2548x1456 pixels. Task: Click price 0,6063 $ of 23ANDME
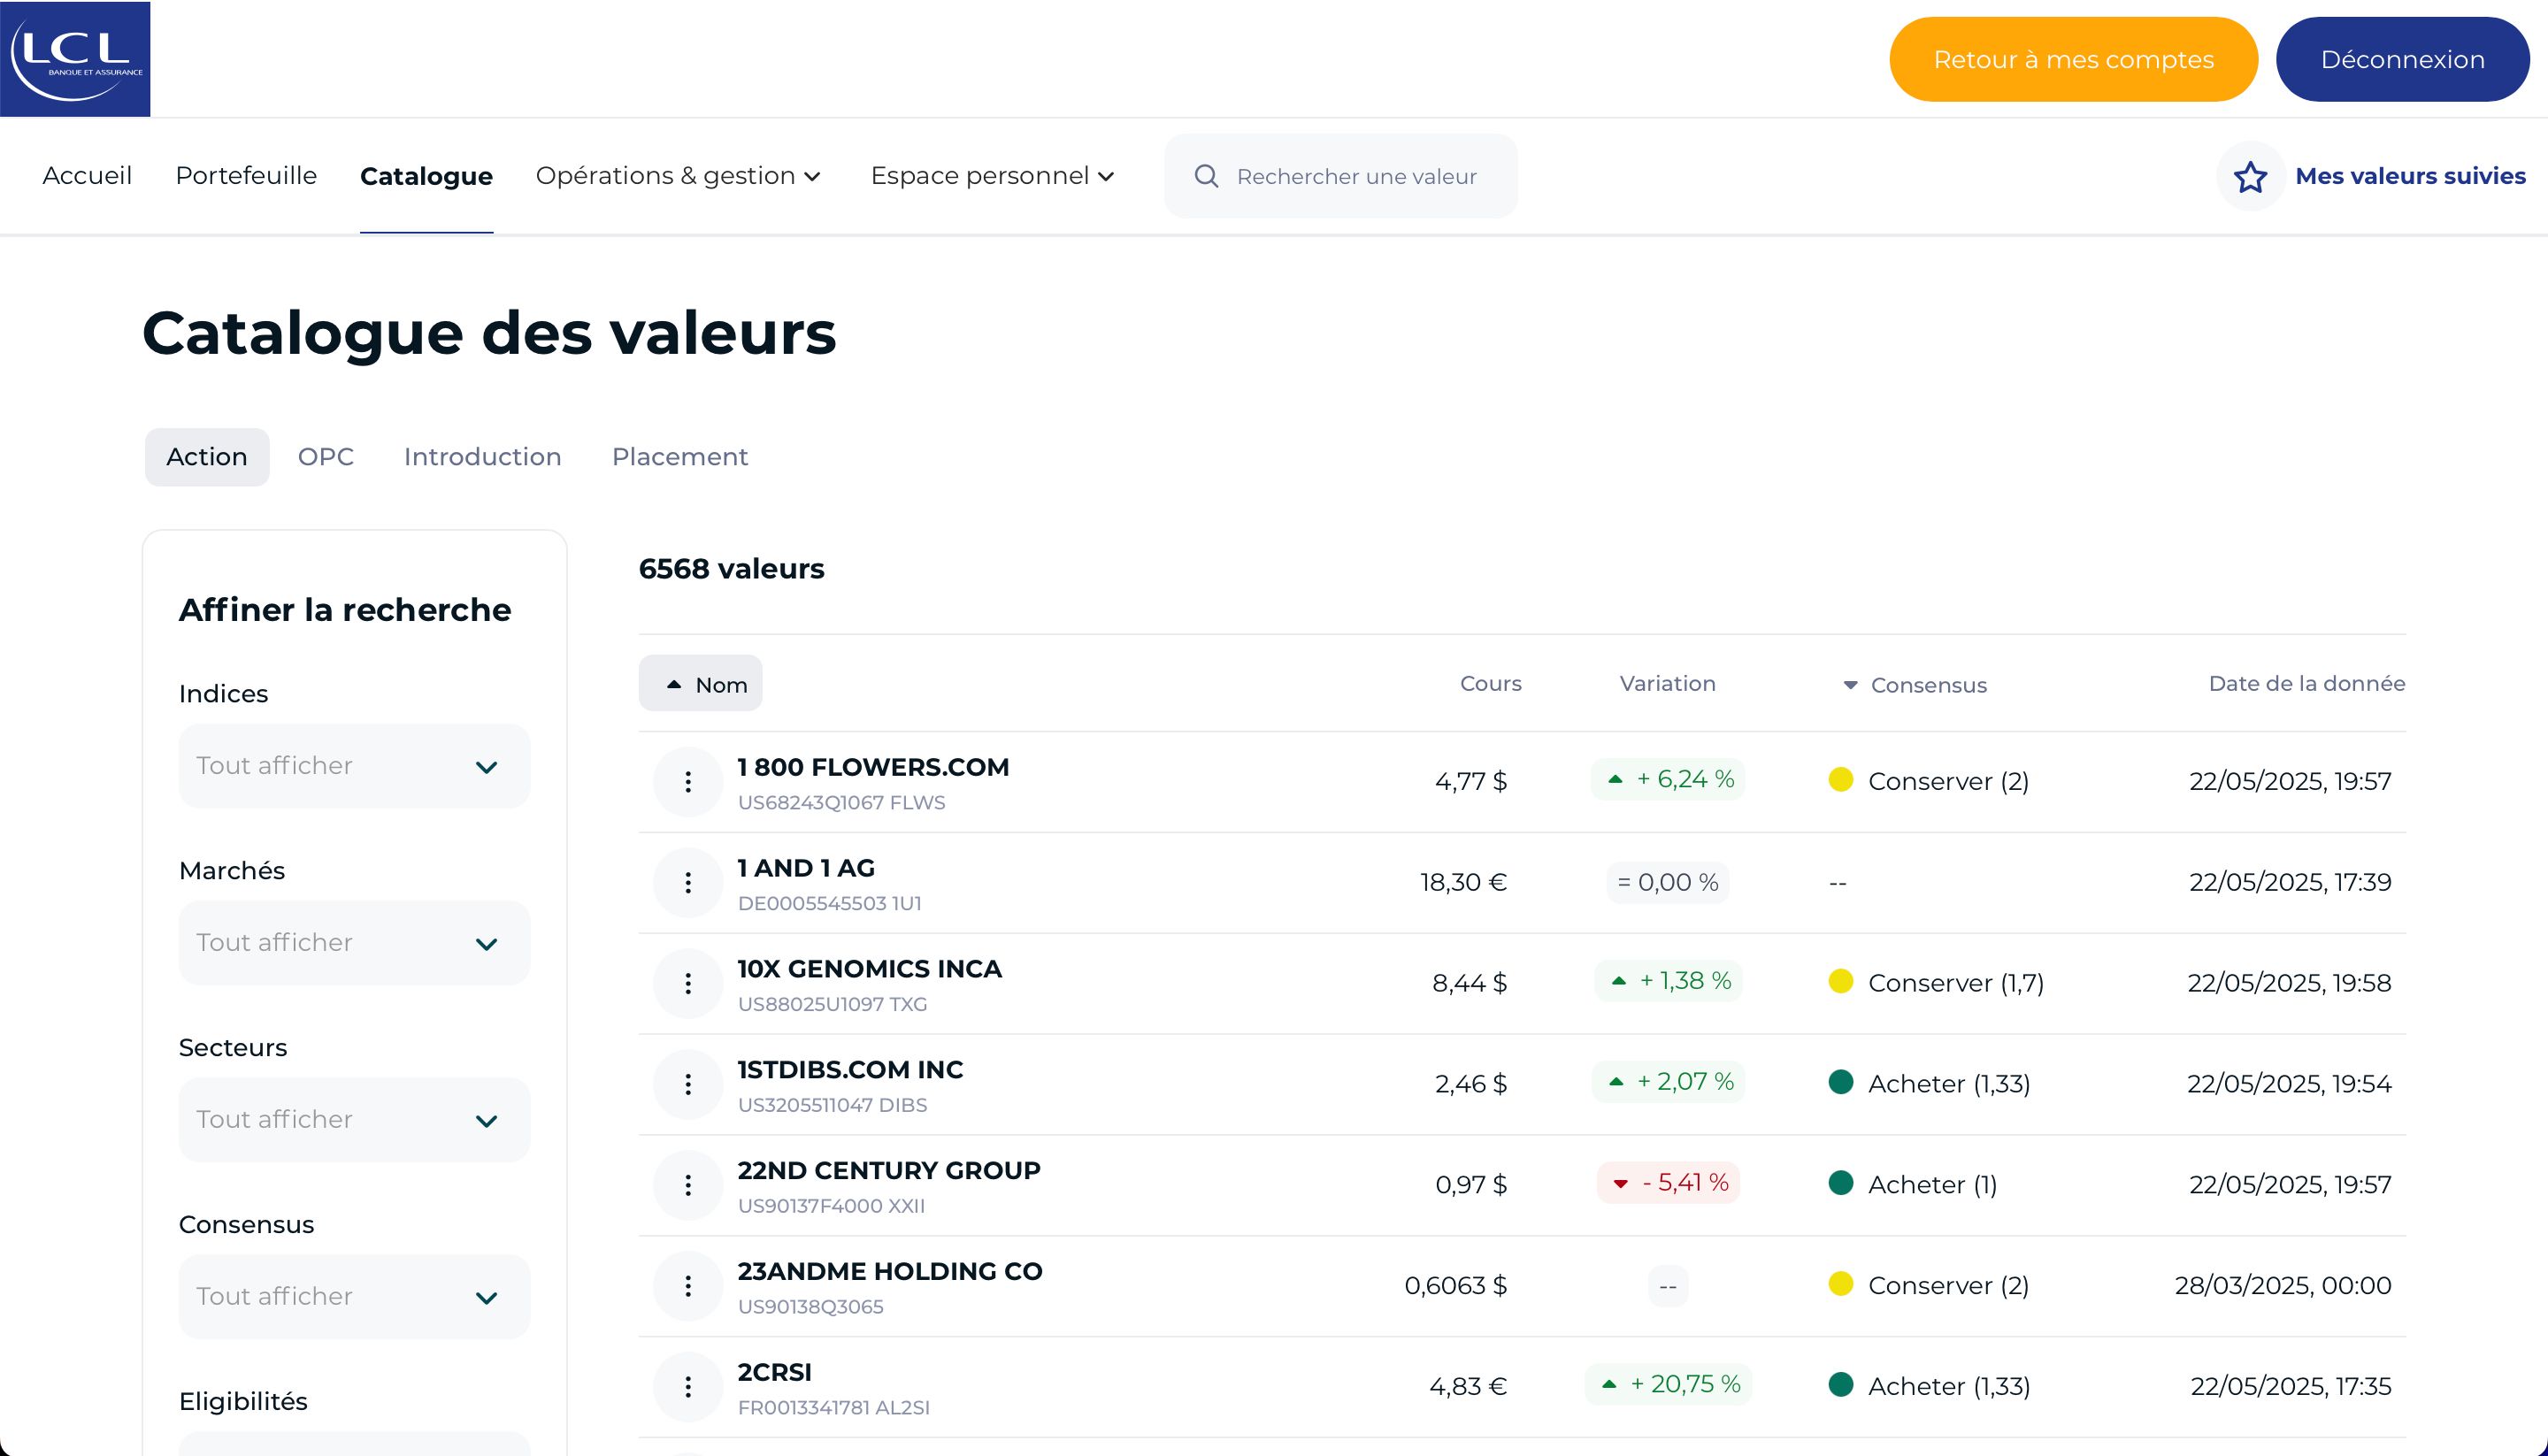coord(1455,1286)
